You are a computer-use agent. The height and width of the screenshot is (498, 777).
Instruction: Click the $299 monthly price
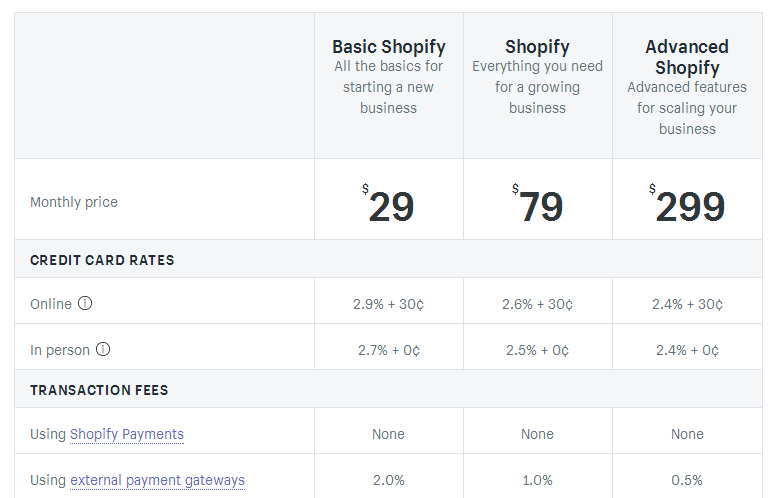tap(687, 204)
